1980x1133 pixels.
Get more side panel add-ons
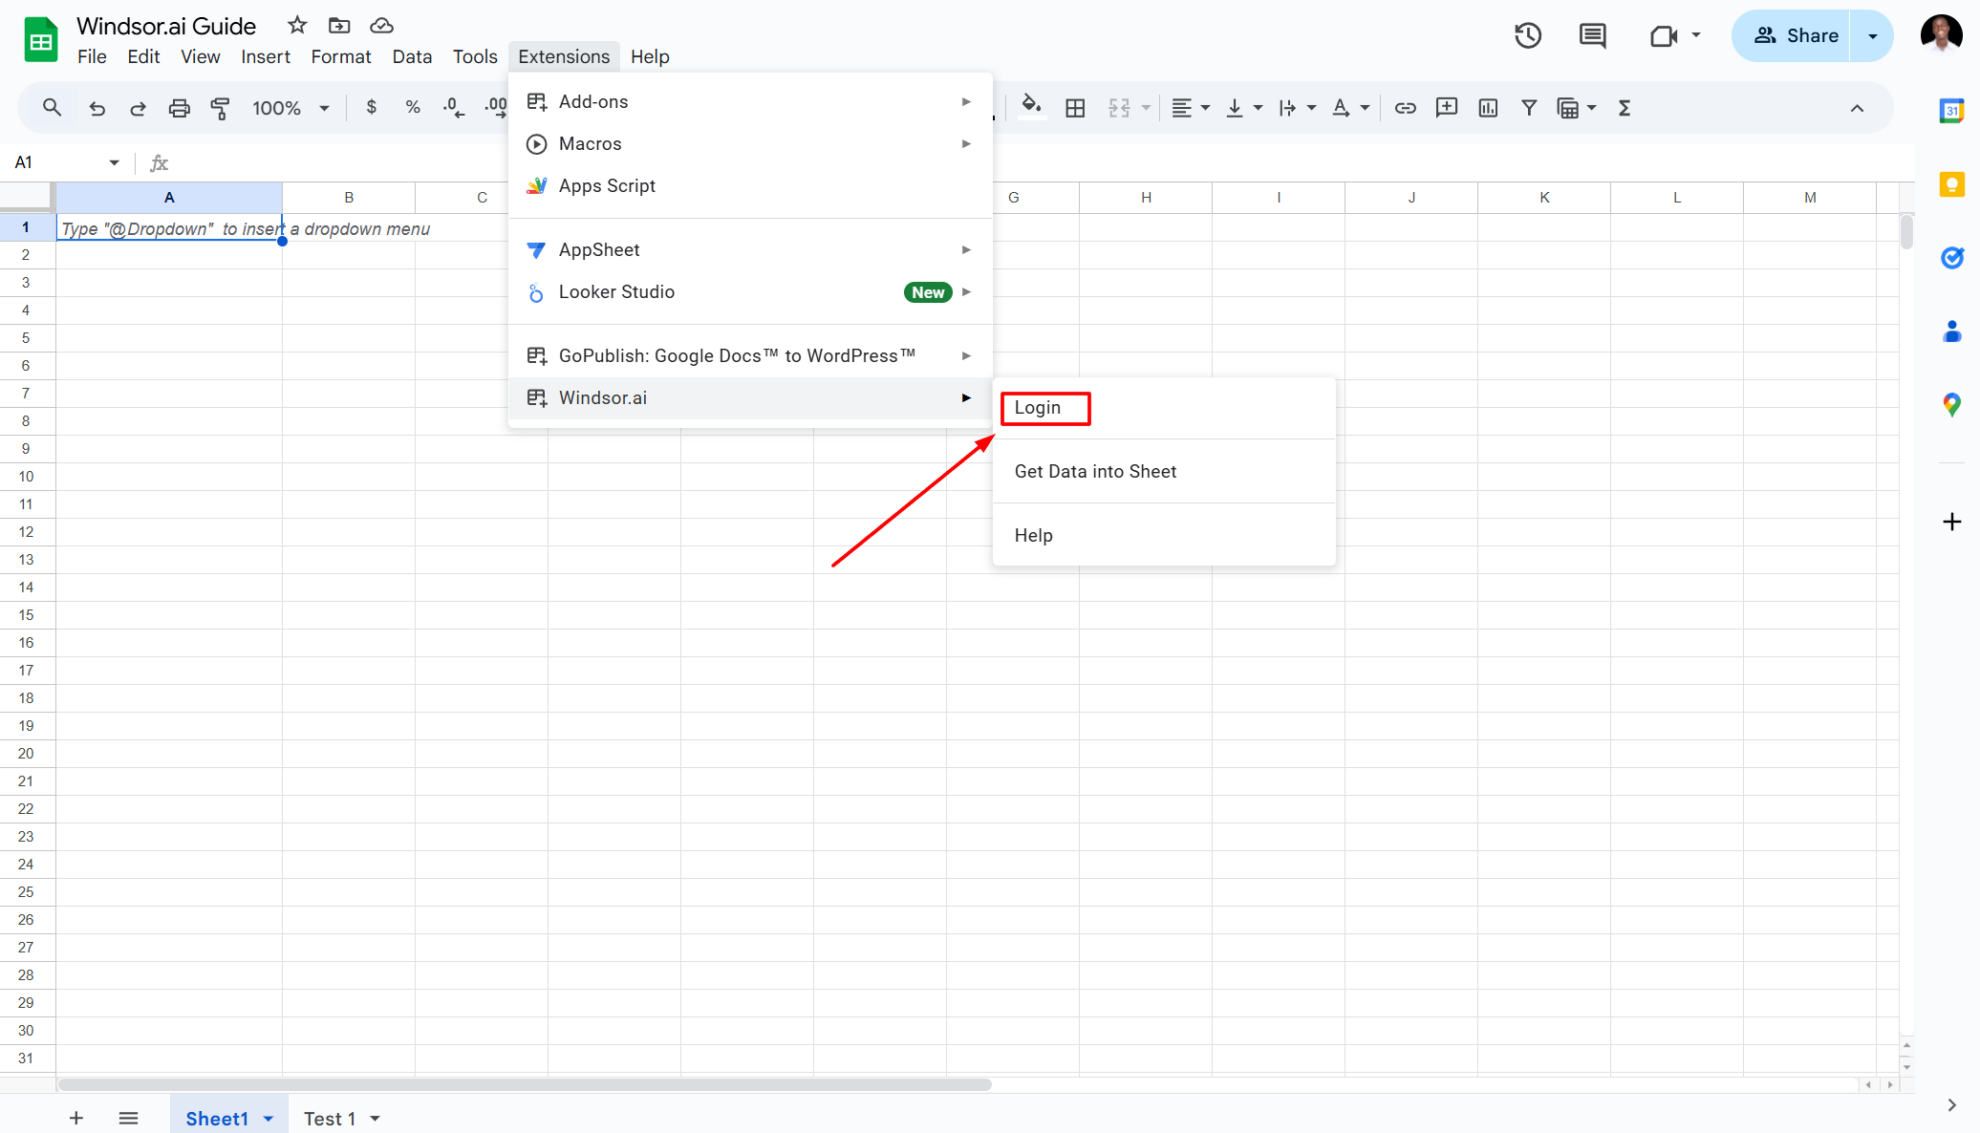click(1951, 522)
